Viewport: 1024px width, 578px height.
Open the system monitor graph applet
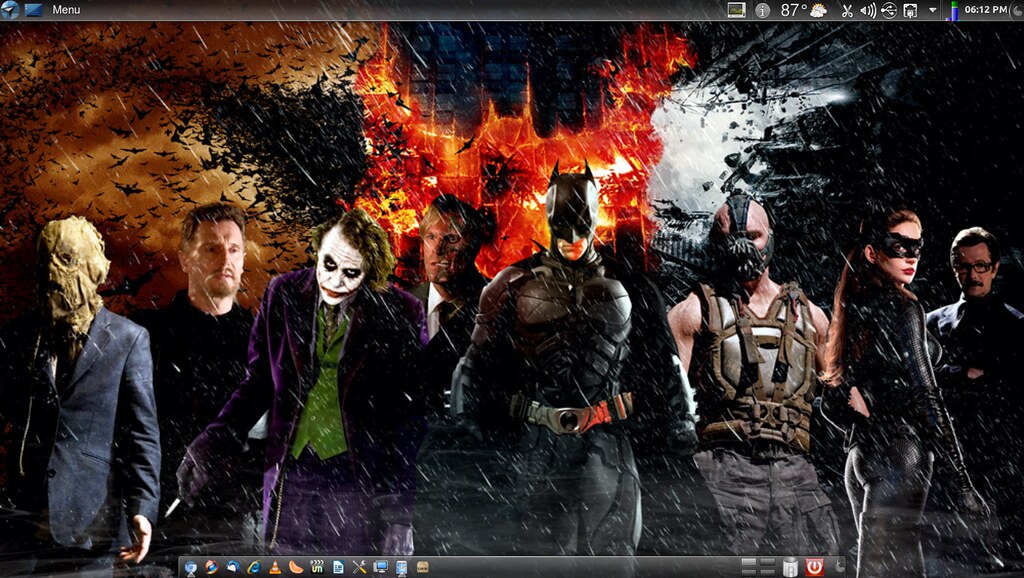click(x=736, y=10)
